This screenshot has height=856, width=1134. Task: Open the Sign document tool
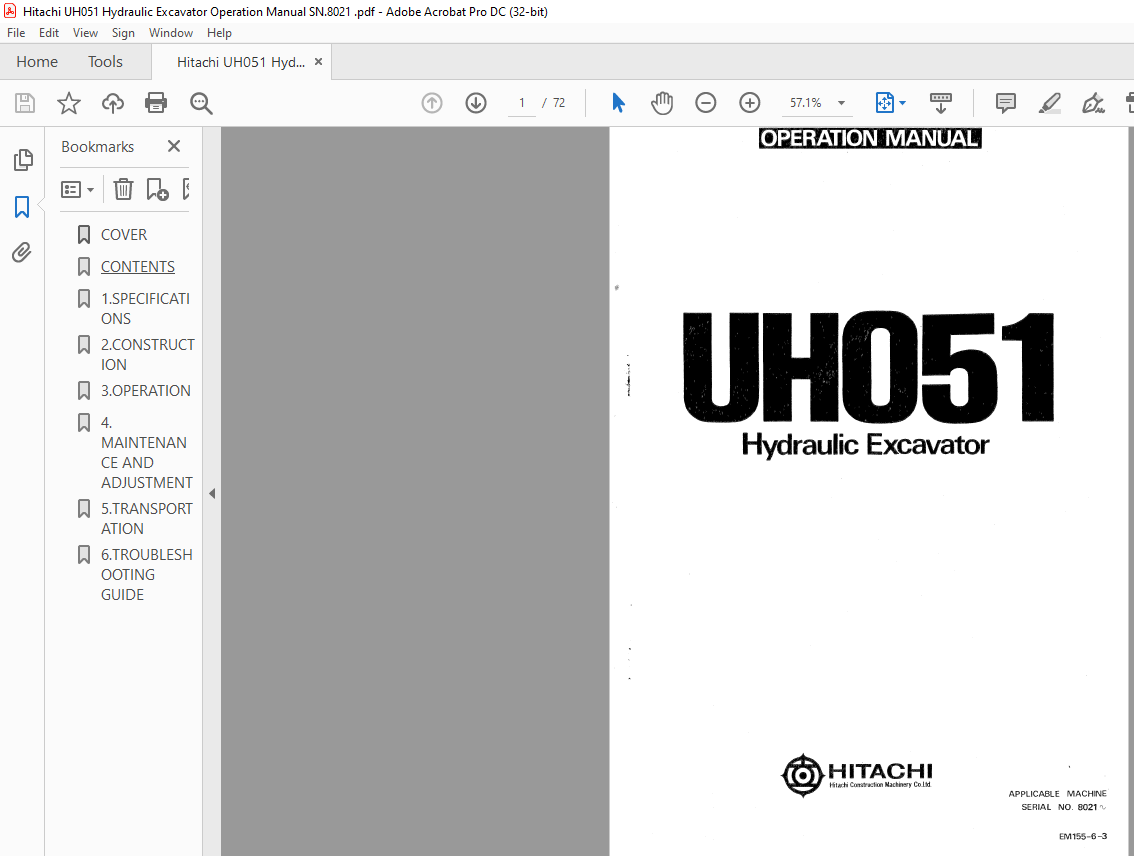click(x=1093, y=103)
